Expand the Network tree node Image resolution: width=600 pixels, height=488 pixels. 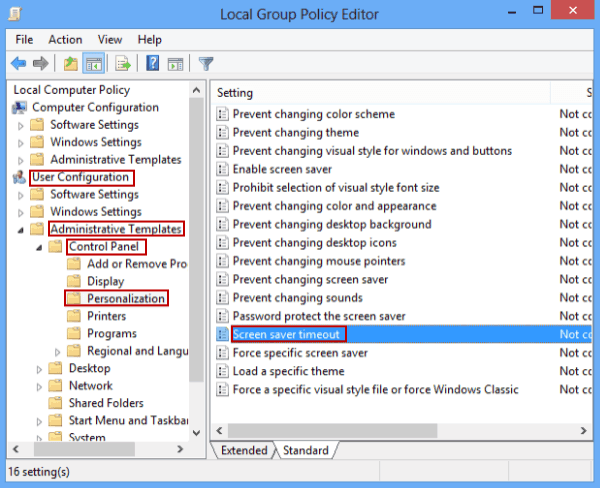[x=39, y=387]
